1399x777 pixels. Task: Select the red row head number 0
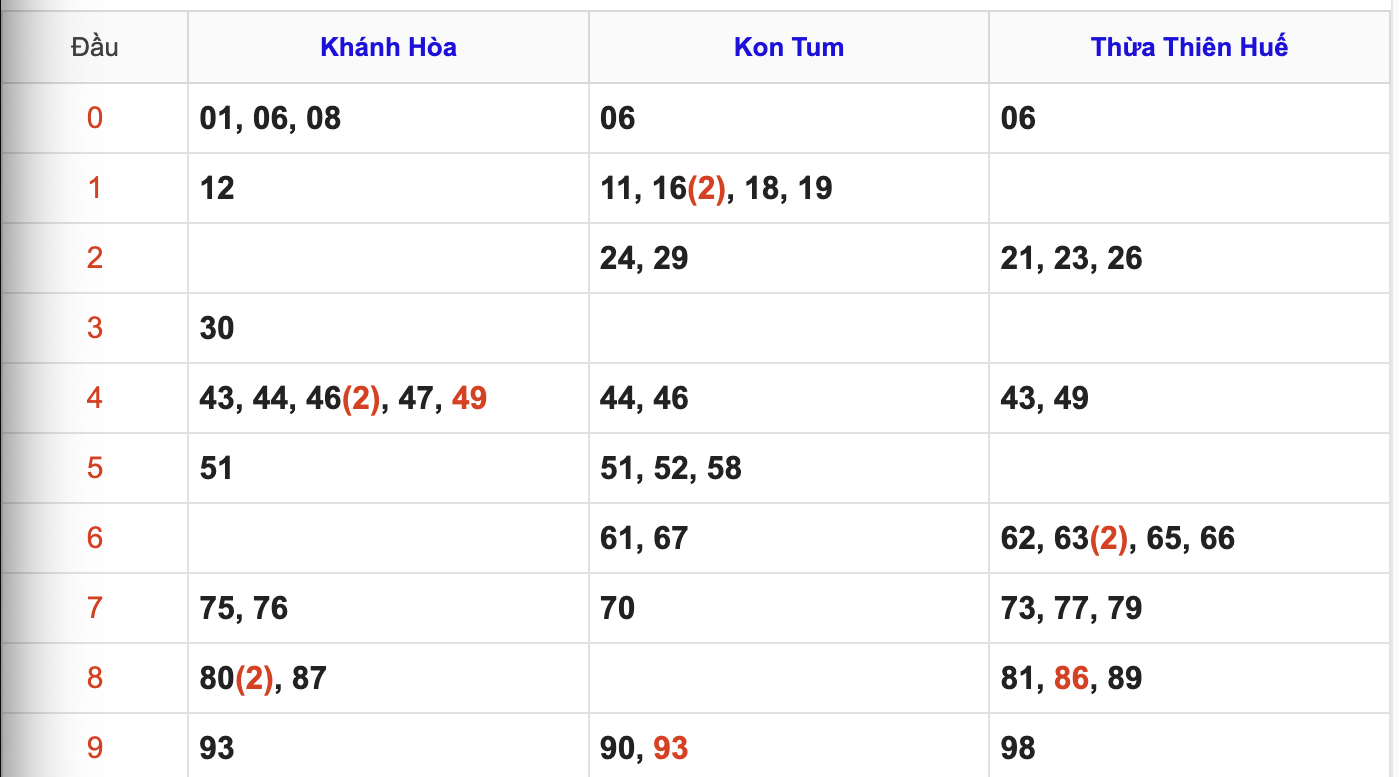[94, 118]
